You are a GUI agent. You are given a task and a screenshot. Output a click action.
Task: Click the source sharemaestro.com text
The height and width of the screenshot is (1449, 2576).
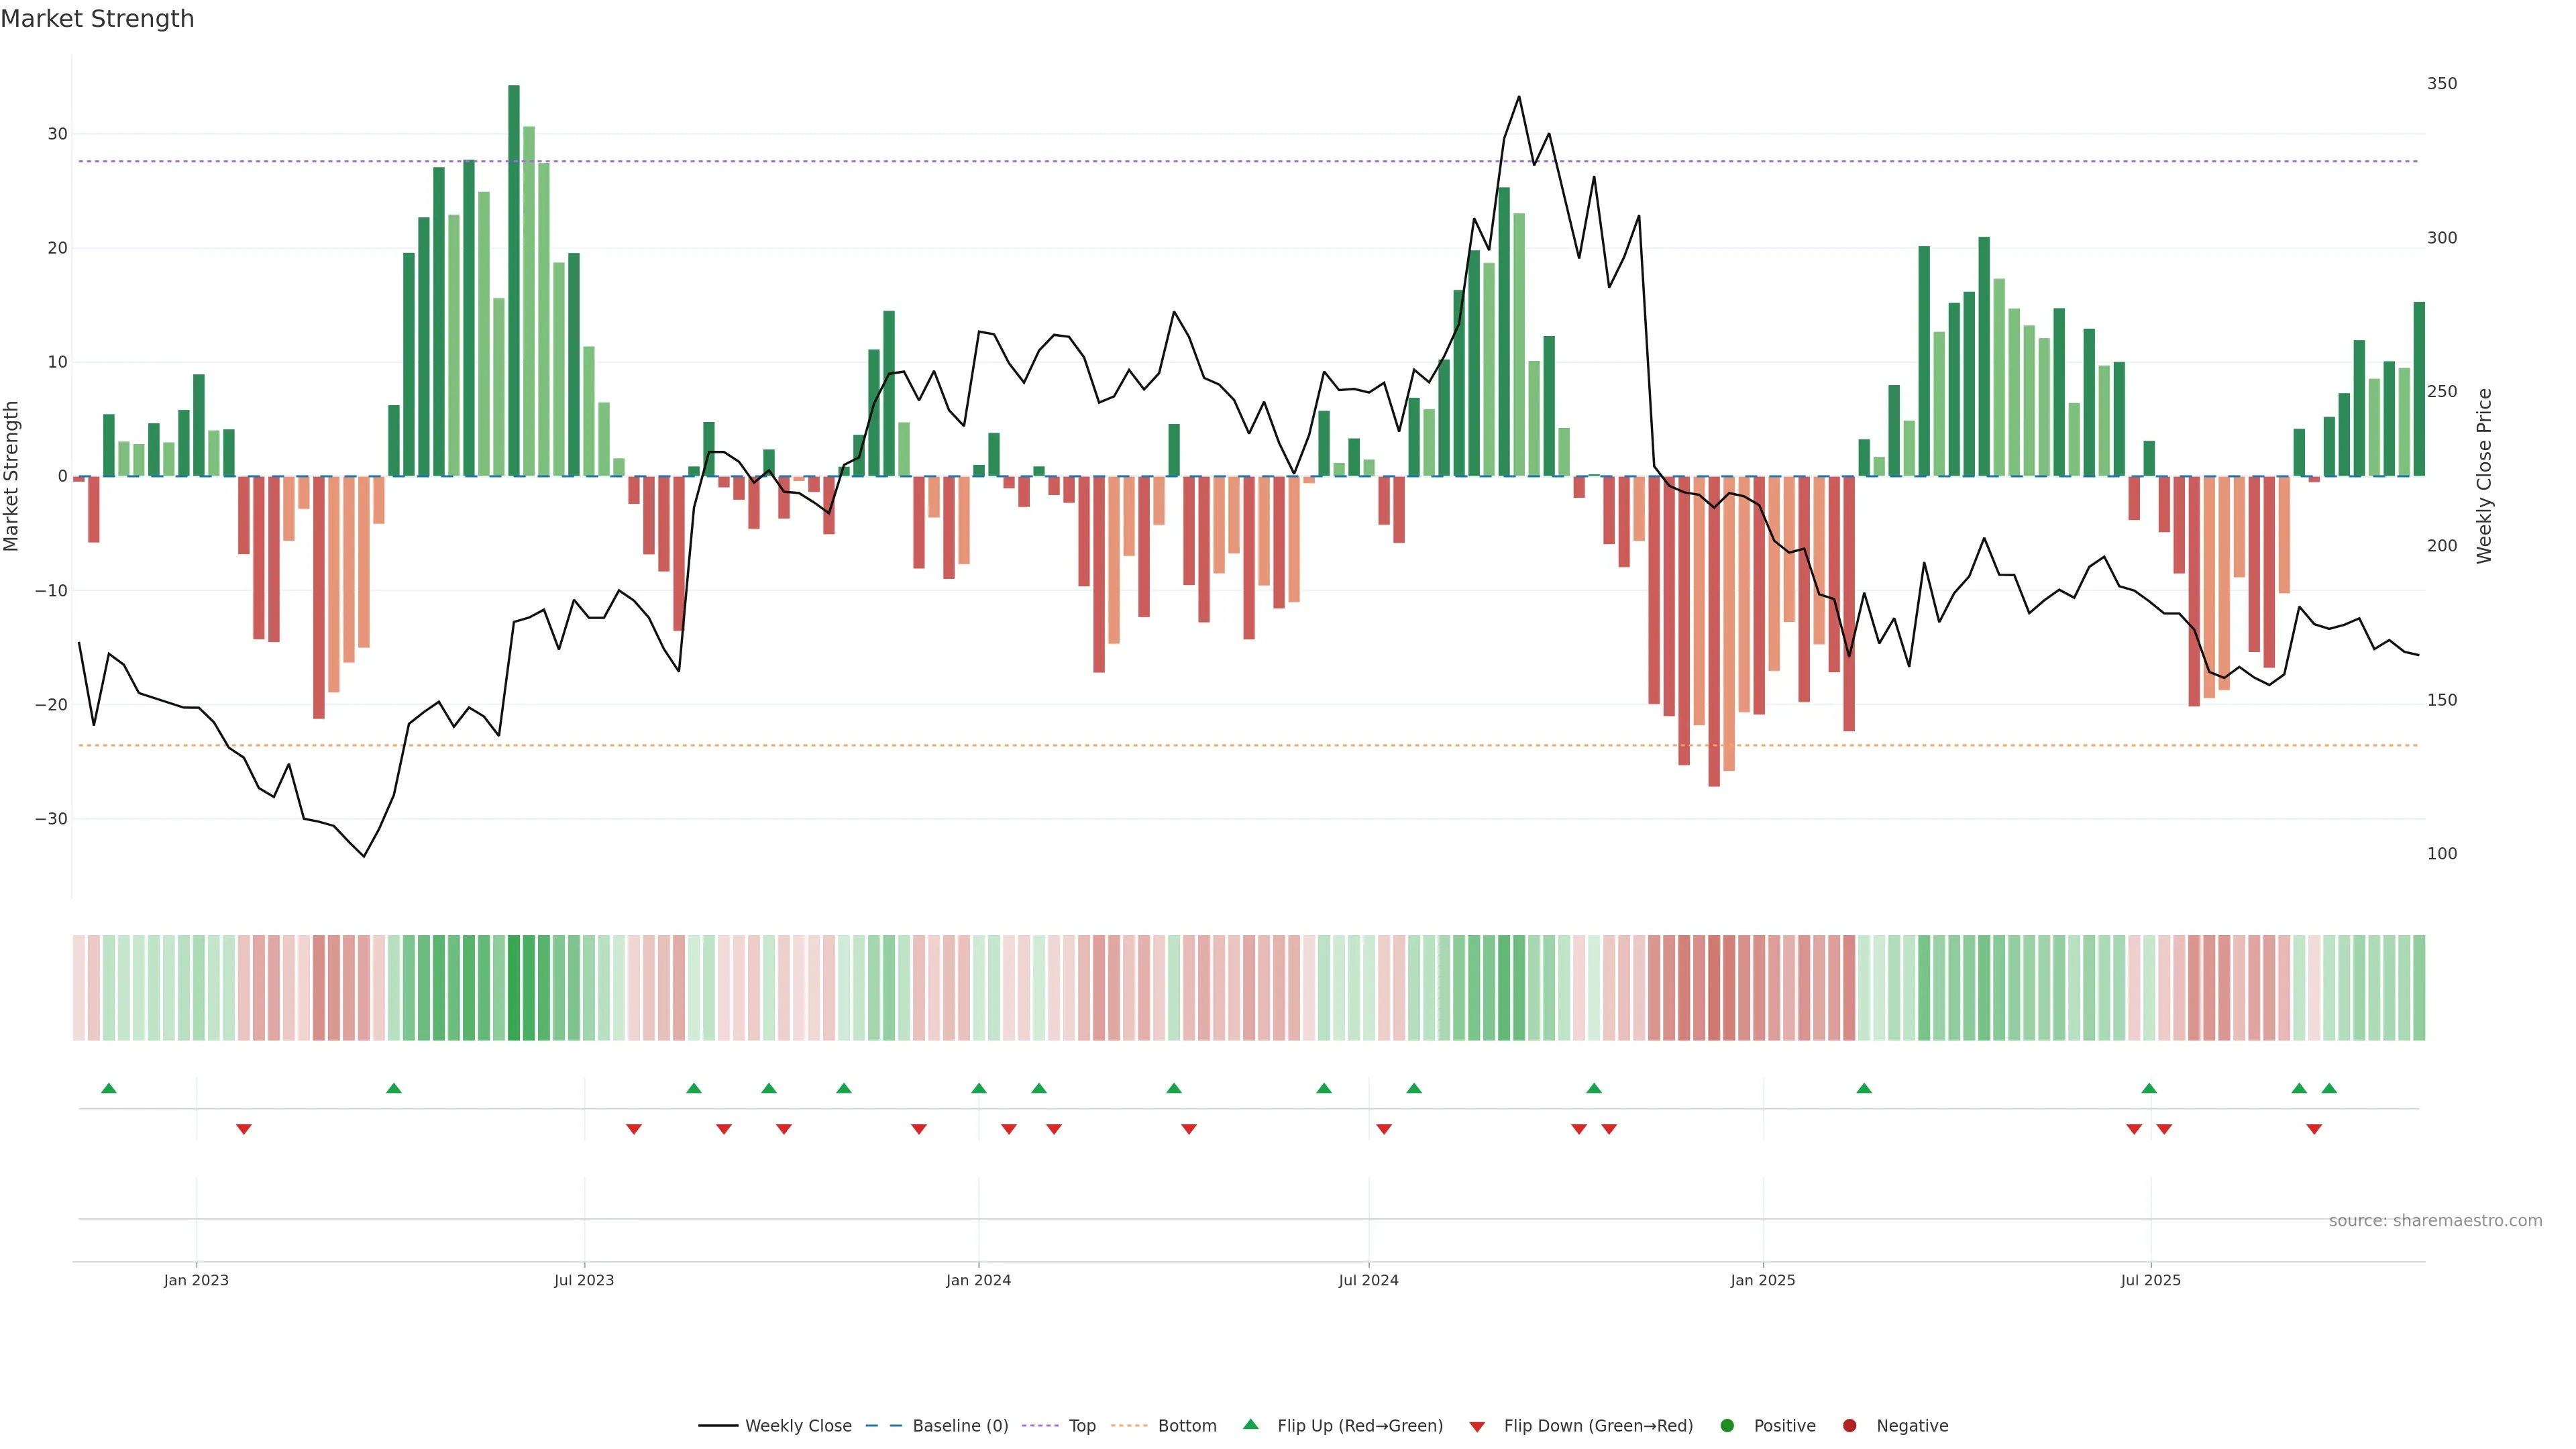coord(2435,1221)
